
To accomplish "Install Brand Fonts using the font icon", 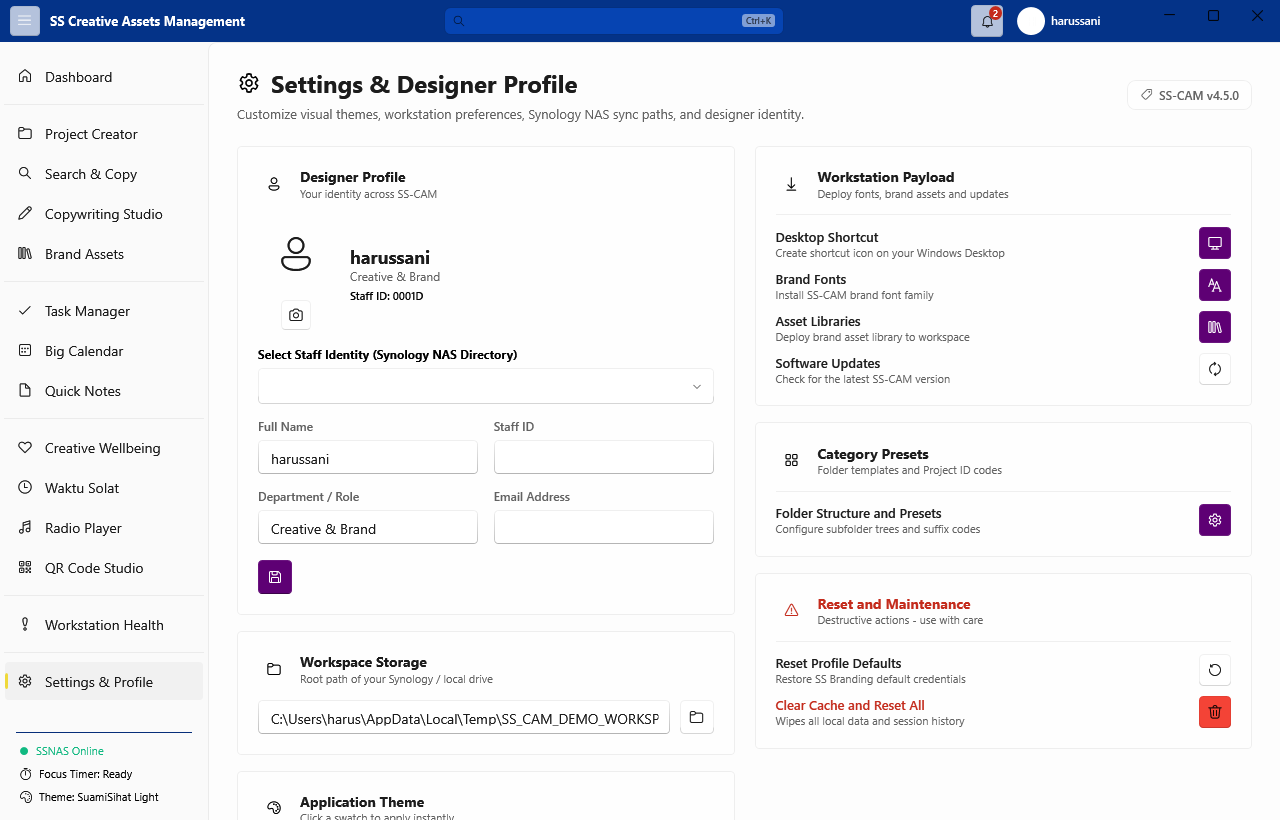I will pyautogui.click(x=1215, y=285).
